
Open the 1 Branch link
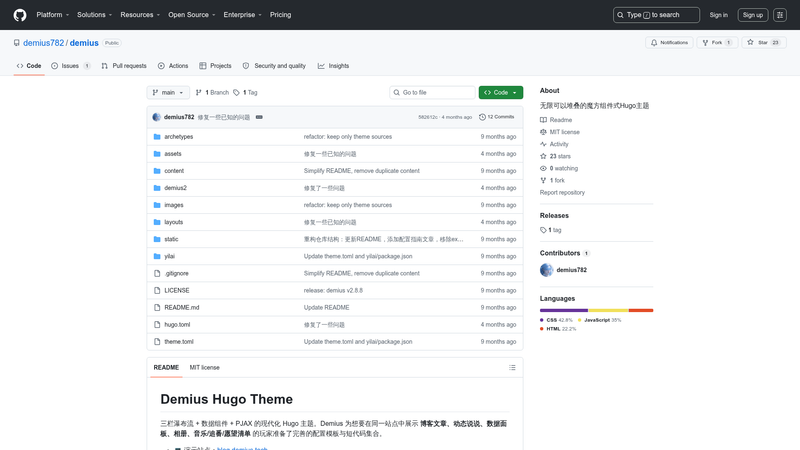[x=212, y=92]
